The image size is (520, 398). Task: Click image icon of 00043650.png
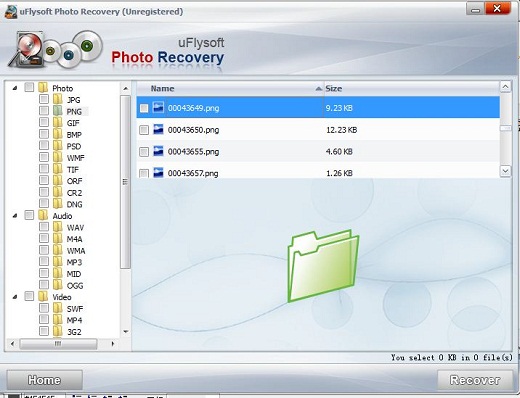coord(158,129)
